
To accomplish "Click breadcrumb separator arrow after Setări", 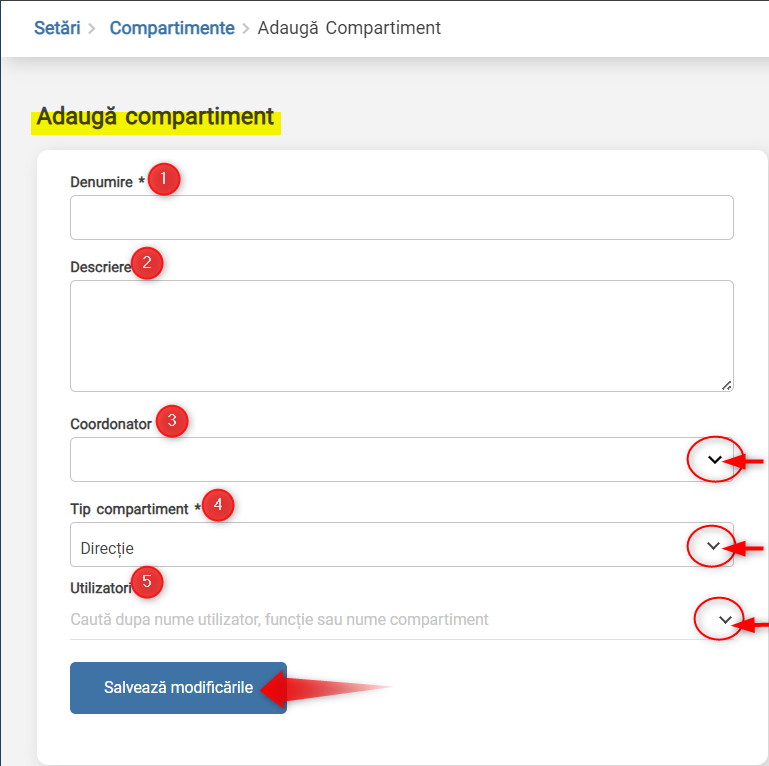I will coord(92,28).
